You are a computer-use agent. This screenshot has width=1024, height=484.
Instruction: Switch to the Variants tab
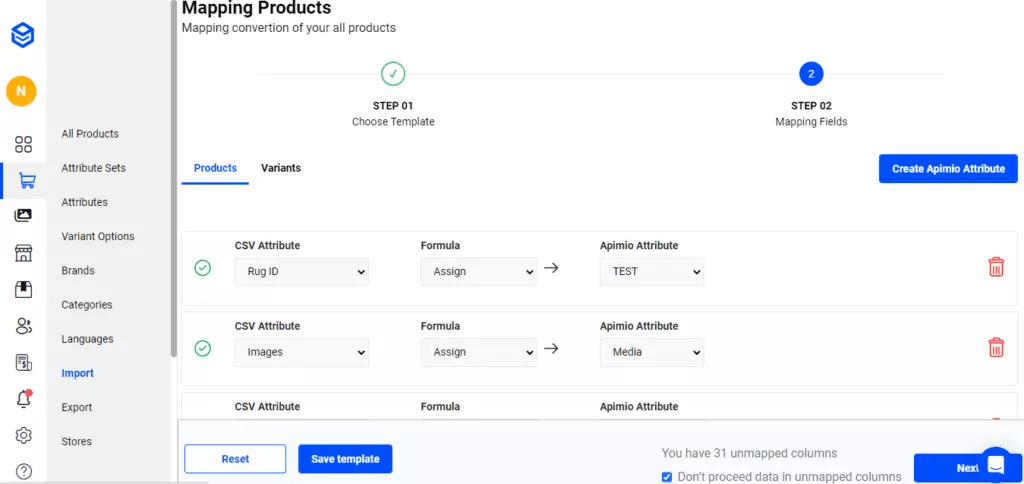(x=281, y=168)
